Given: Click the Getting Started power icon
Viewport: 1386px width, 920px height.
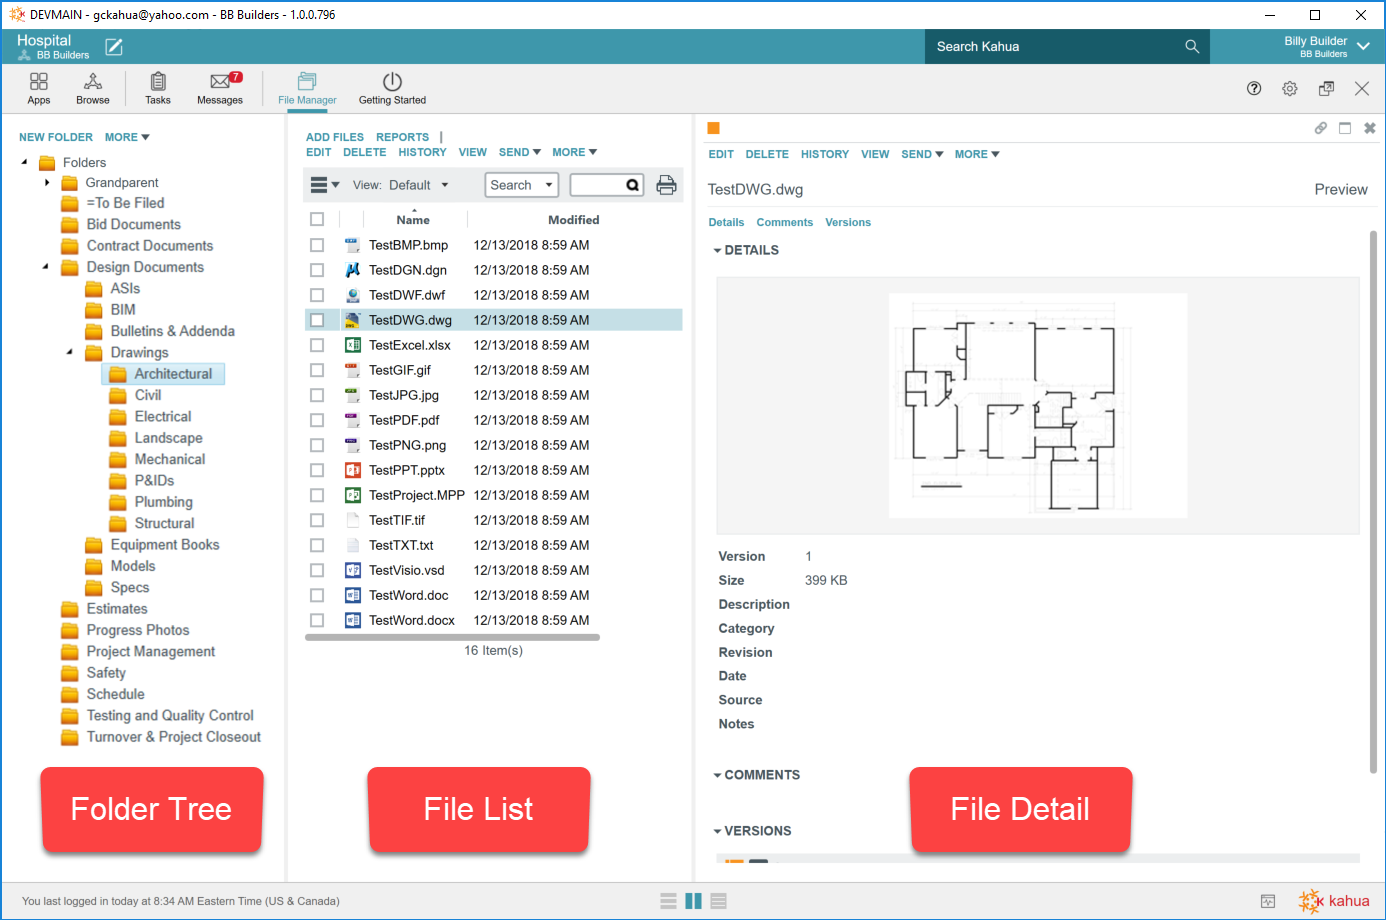Looking at the screenshot, I should pyautogui.click(x=392, y=83).
